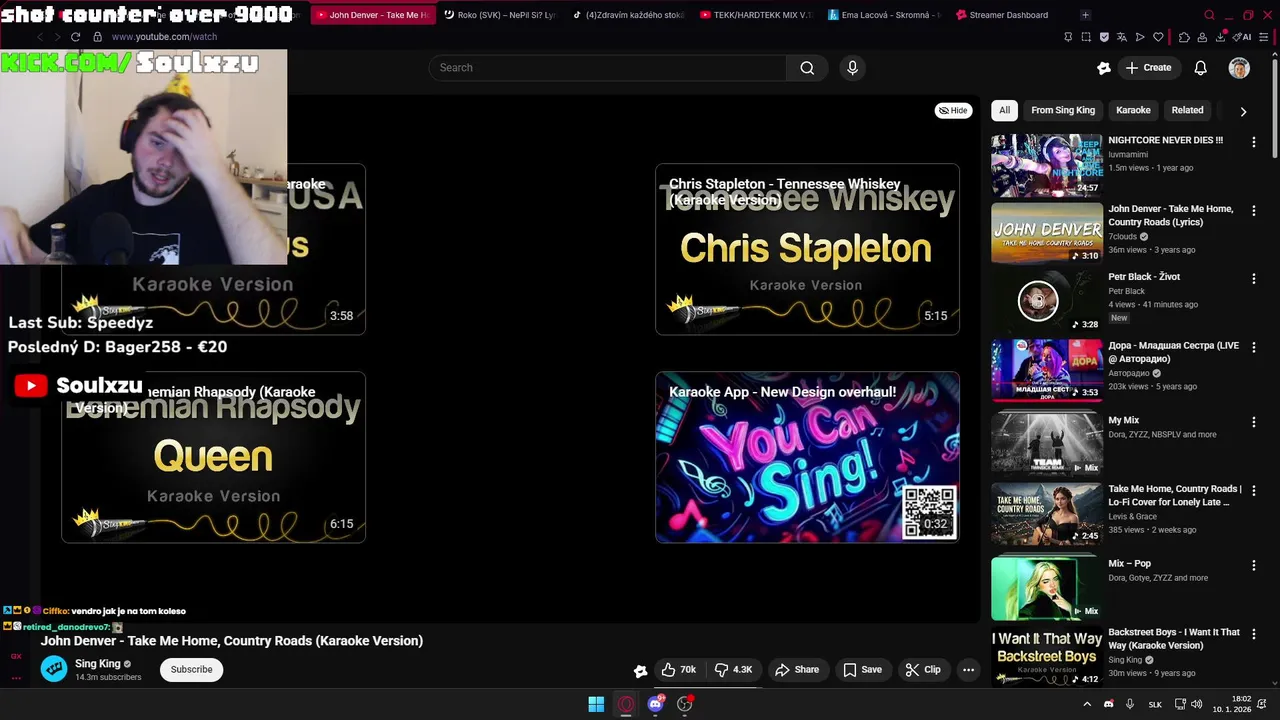
Task: Switch to Roko (SVK) - NePil Si tab
Action: tap(499, 15)
